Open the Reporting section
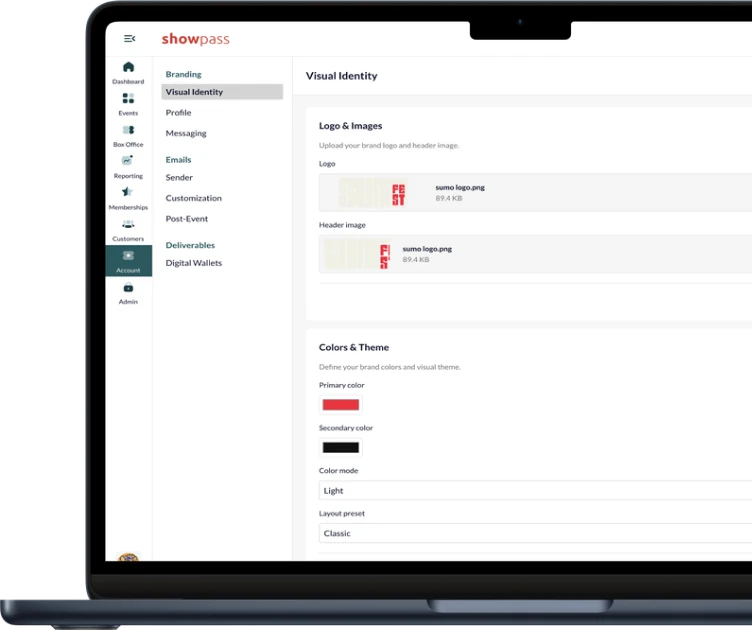Screen dimensions: 752x630 coord(128,167)
